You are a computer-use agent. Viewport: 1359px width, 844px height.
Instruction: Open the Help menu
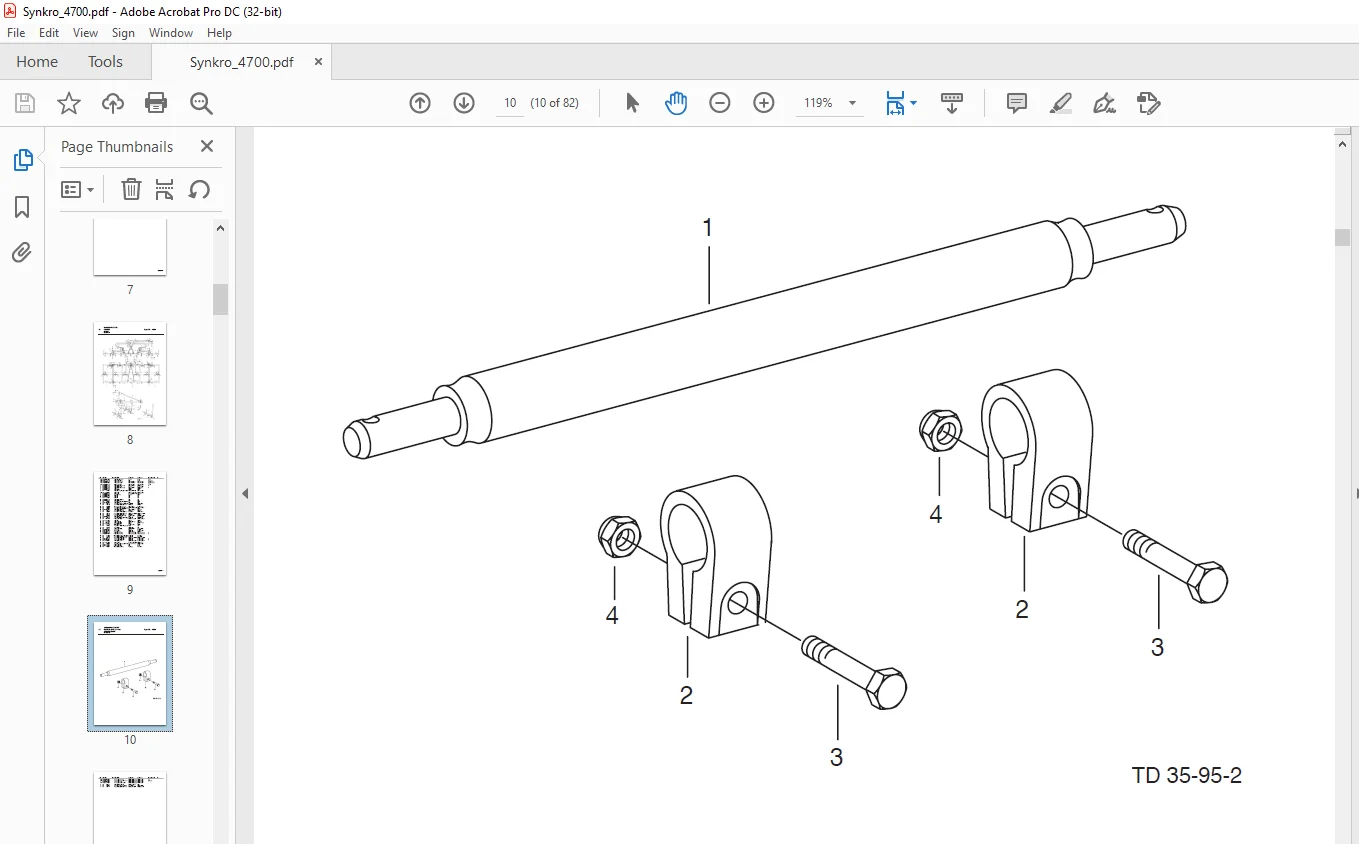click(x=219, y=33)
